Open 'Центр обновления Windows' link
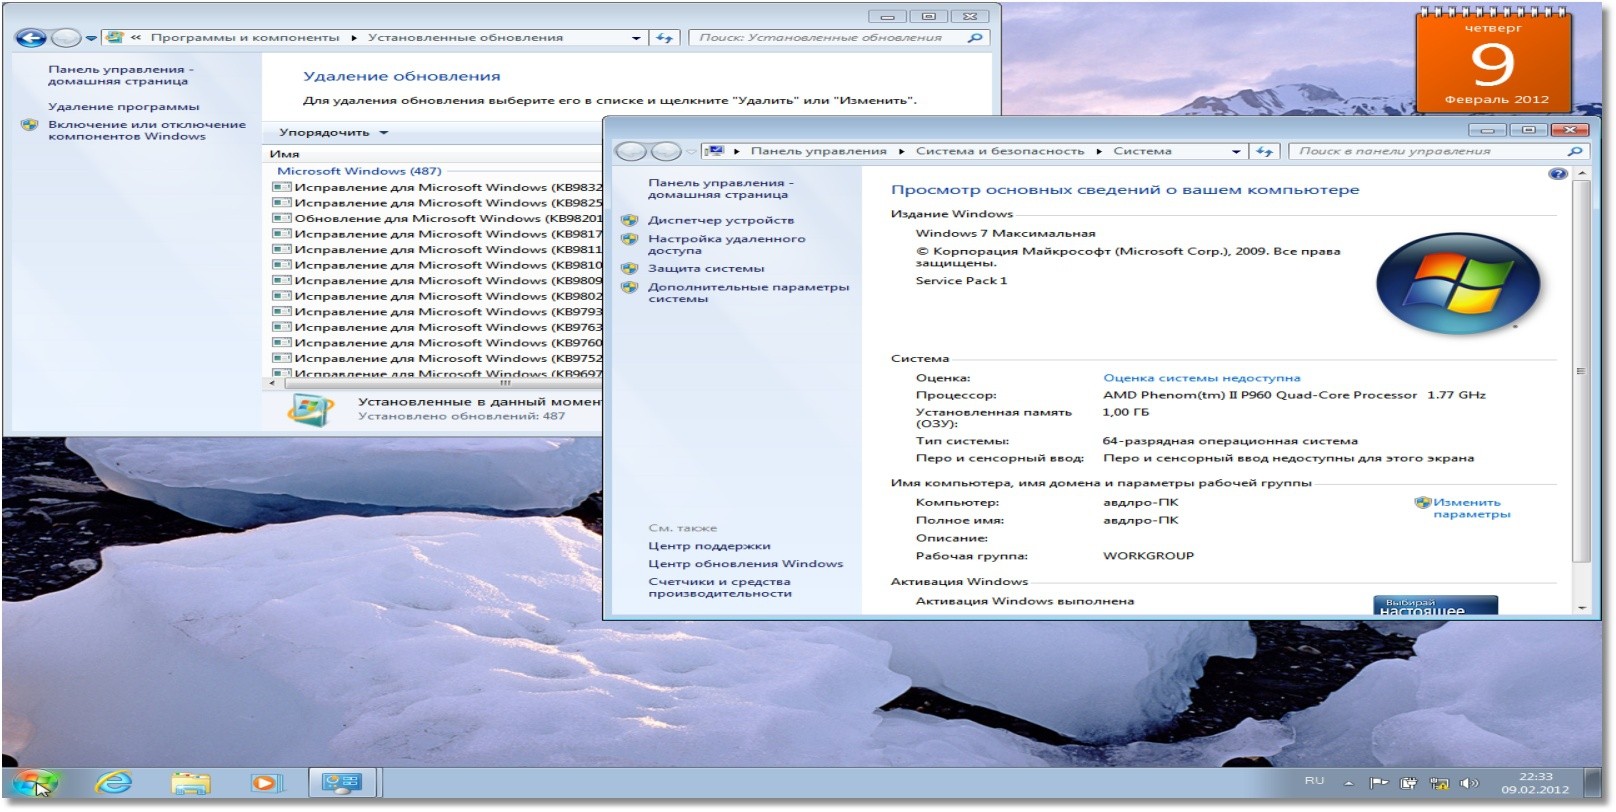 (745, 564)
